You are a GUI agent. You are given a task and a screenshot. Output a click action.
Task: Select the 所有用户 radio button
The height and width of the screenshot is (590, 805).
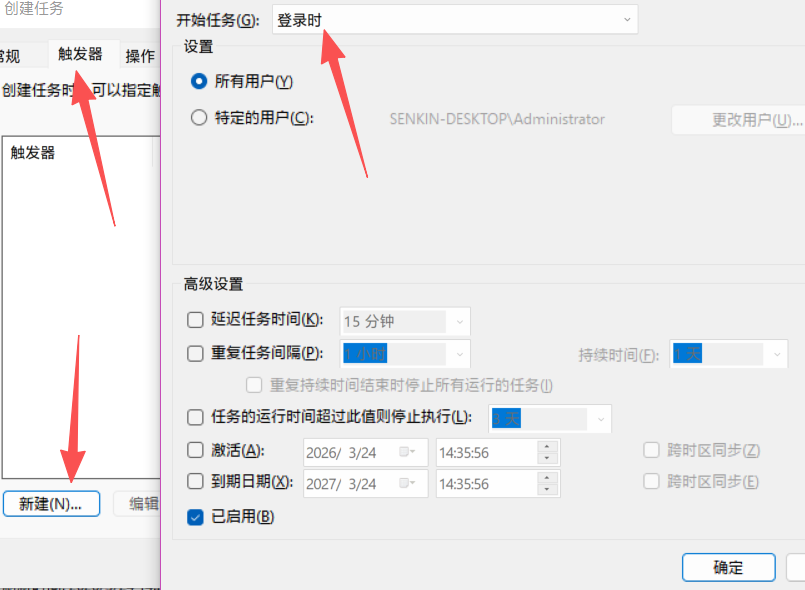pos(198,81)
